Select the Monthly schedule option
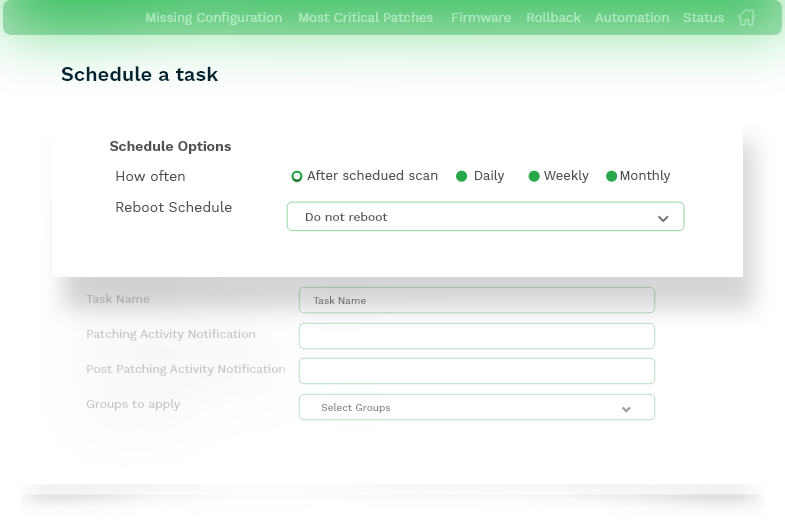Screen dimensions: 785x525 click(x=612, y=176)
